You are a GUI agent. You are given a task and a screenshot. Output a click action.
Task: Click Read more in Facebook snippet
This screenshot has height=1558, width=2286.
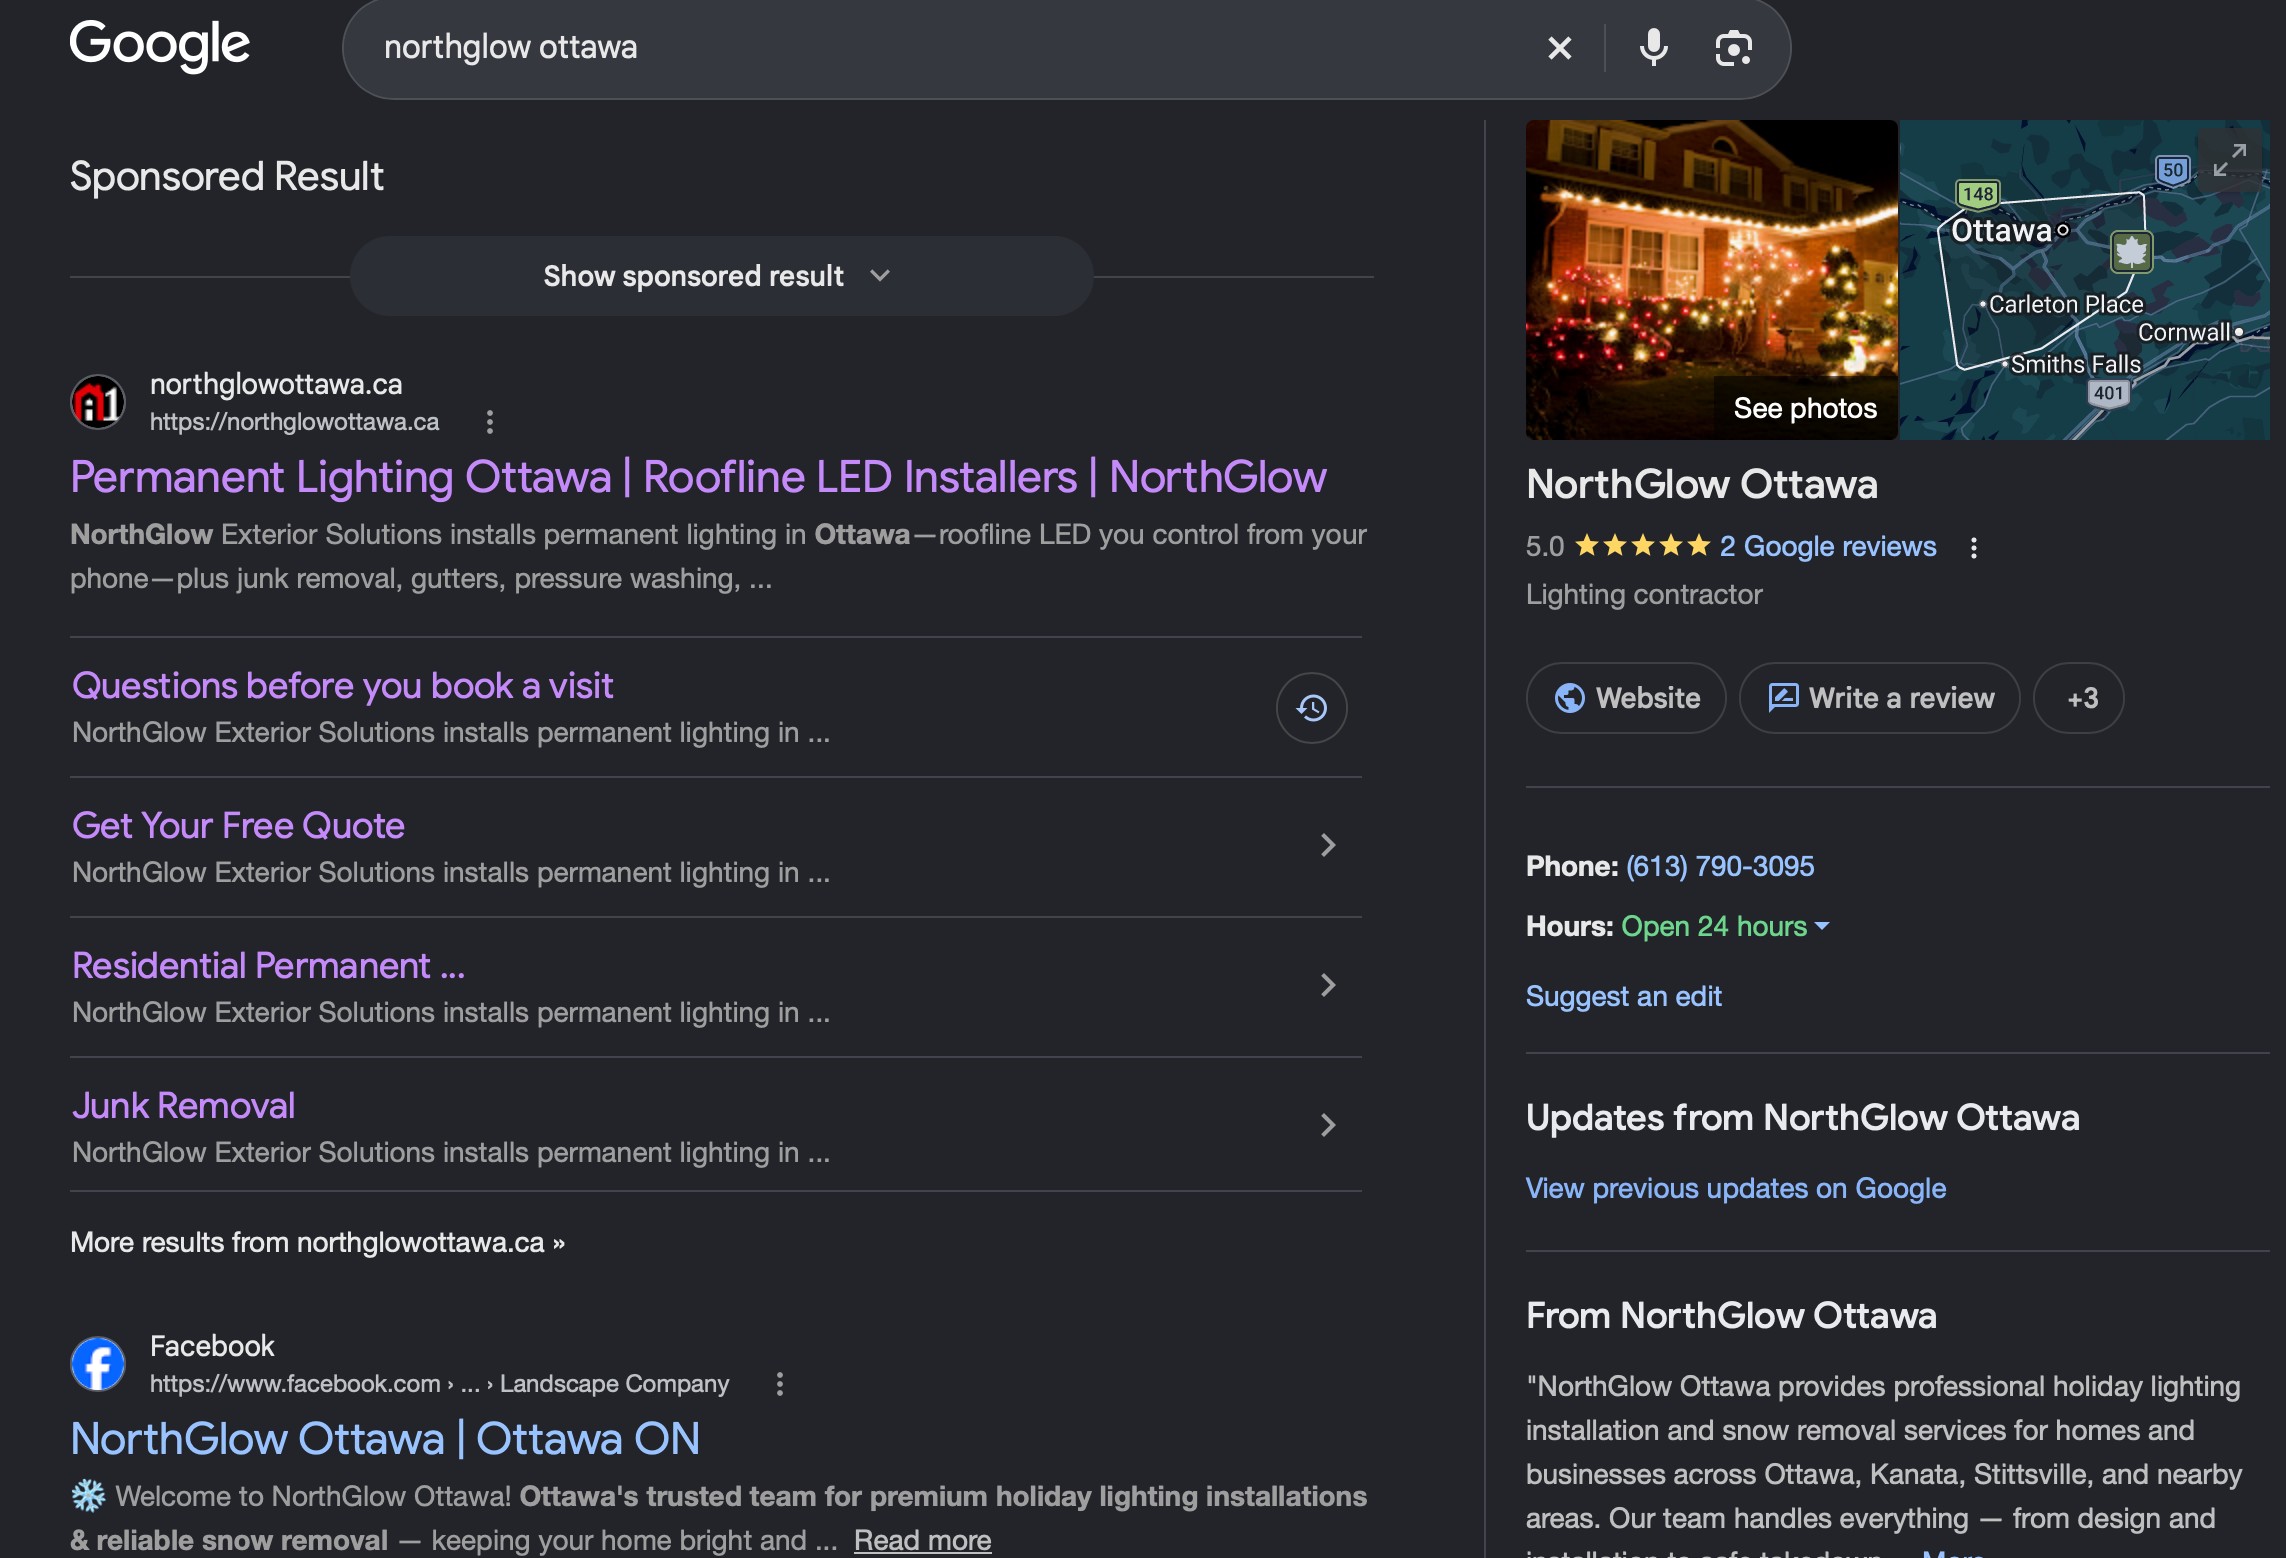point(922,1540)
